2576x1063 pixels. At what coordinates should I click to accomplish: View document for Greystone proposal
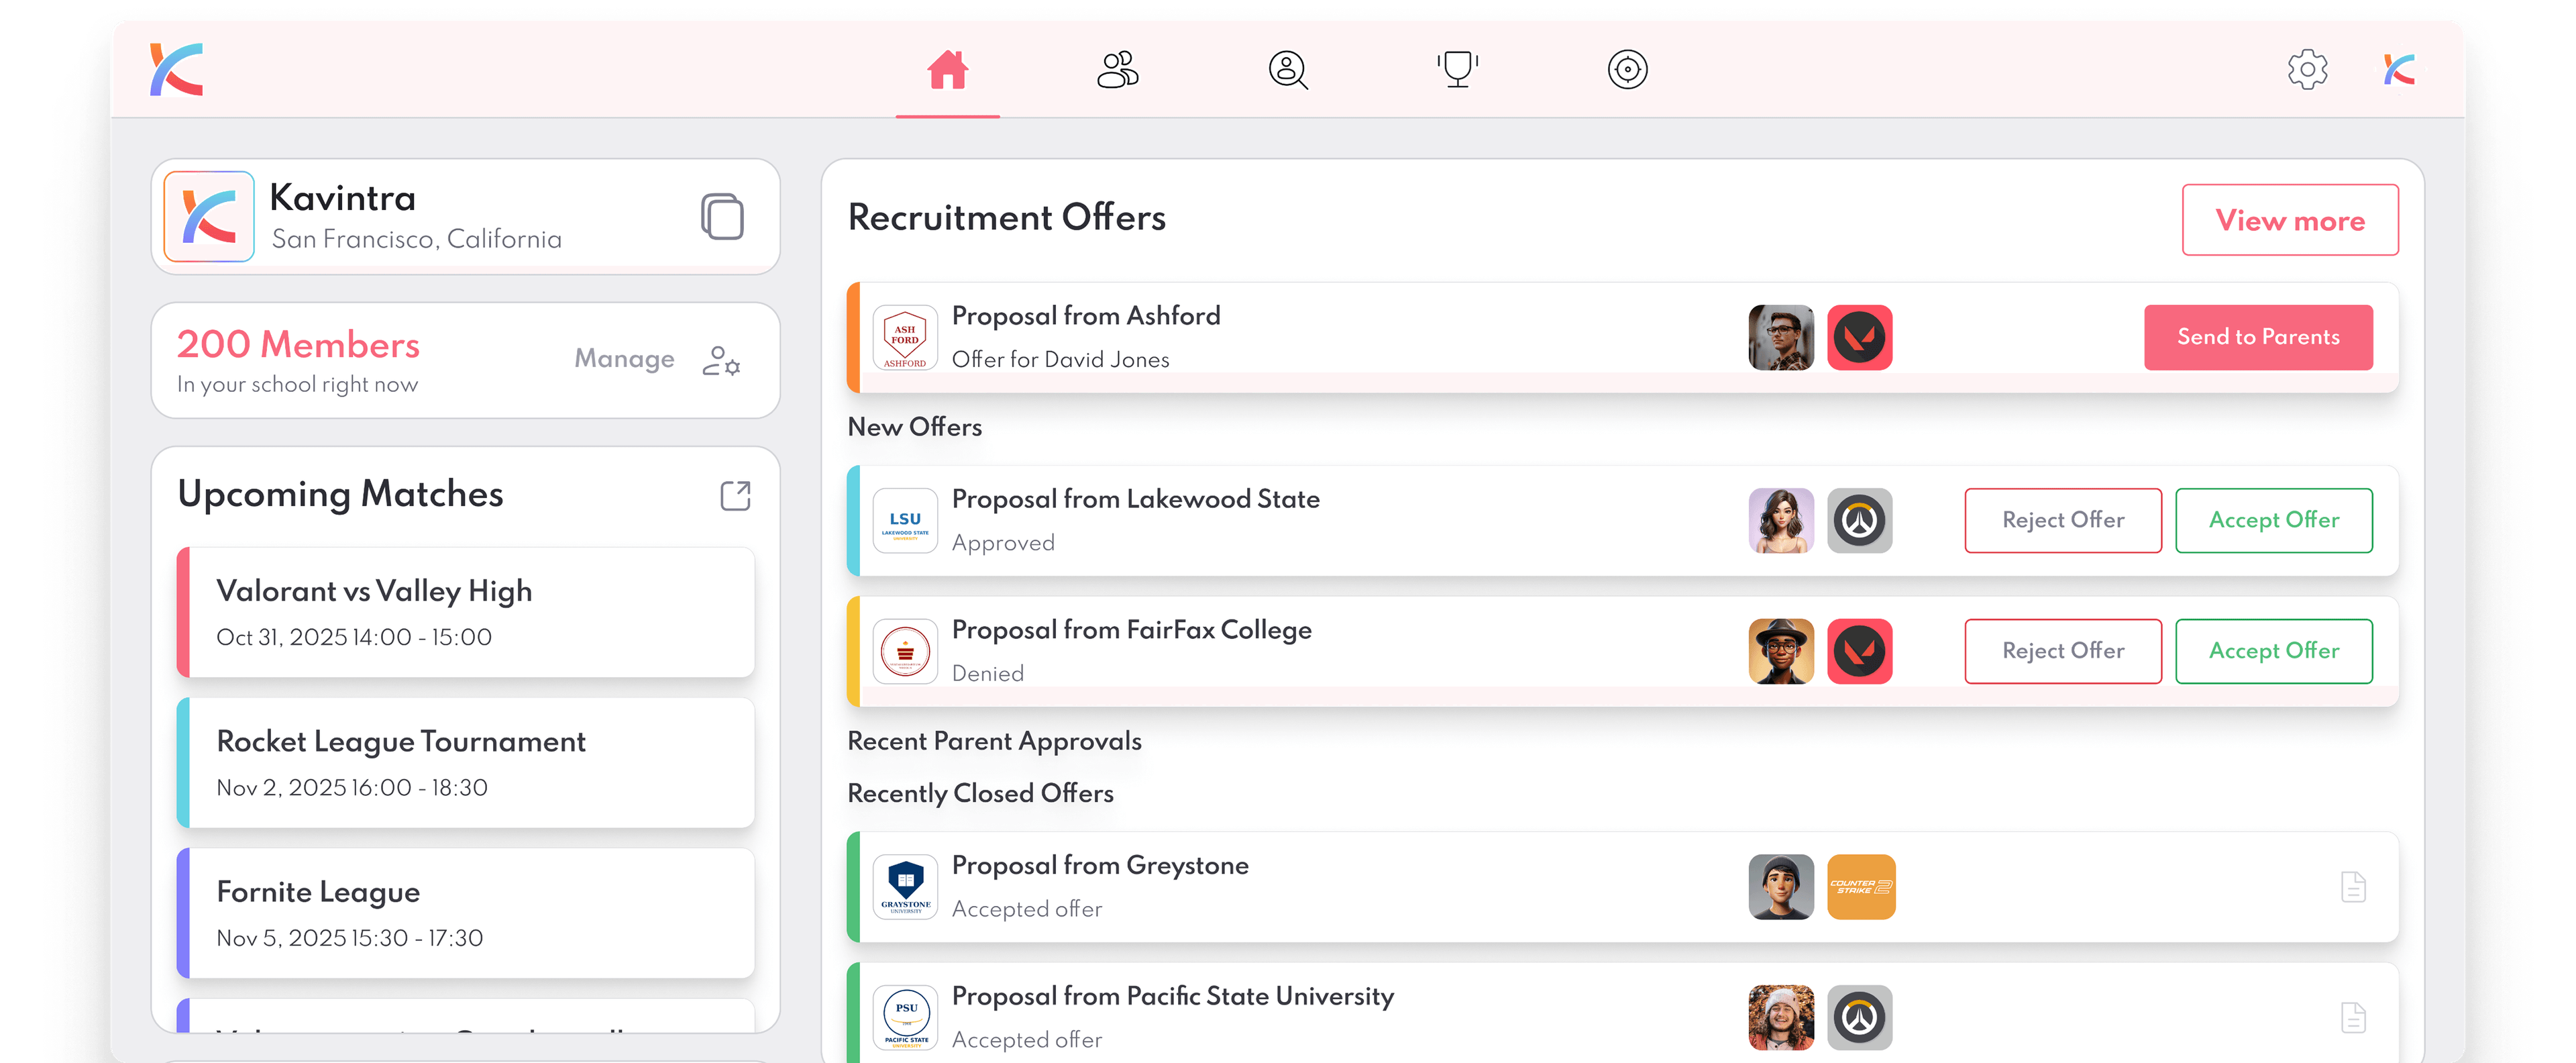point(2353,887)
